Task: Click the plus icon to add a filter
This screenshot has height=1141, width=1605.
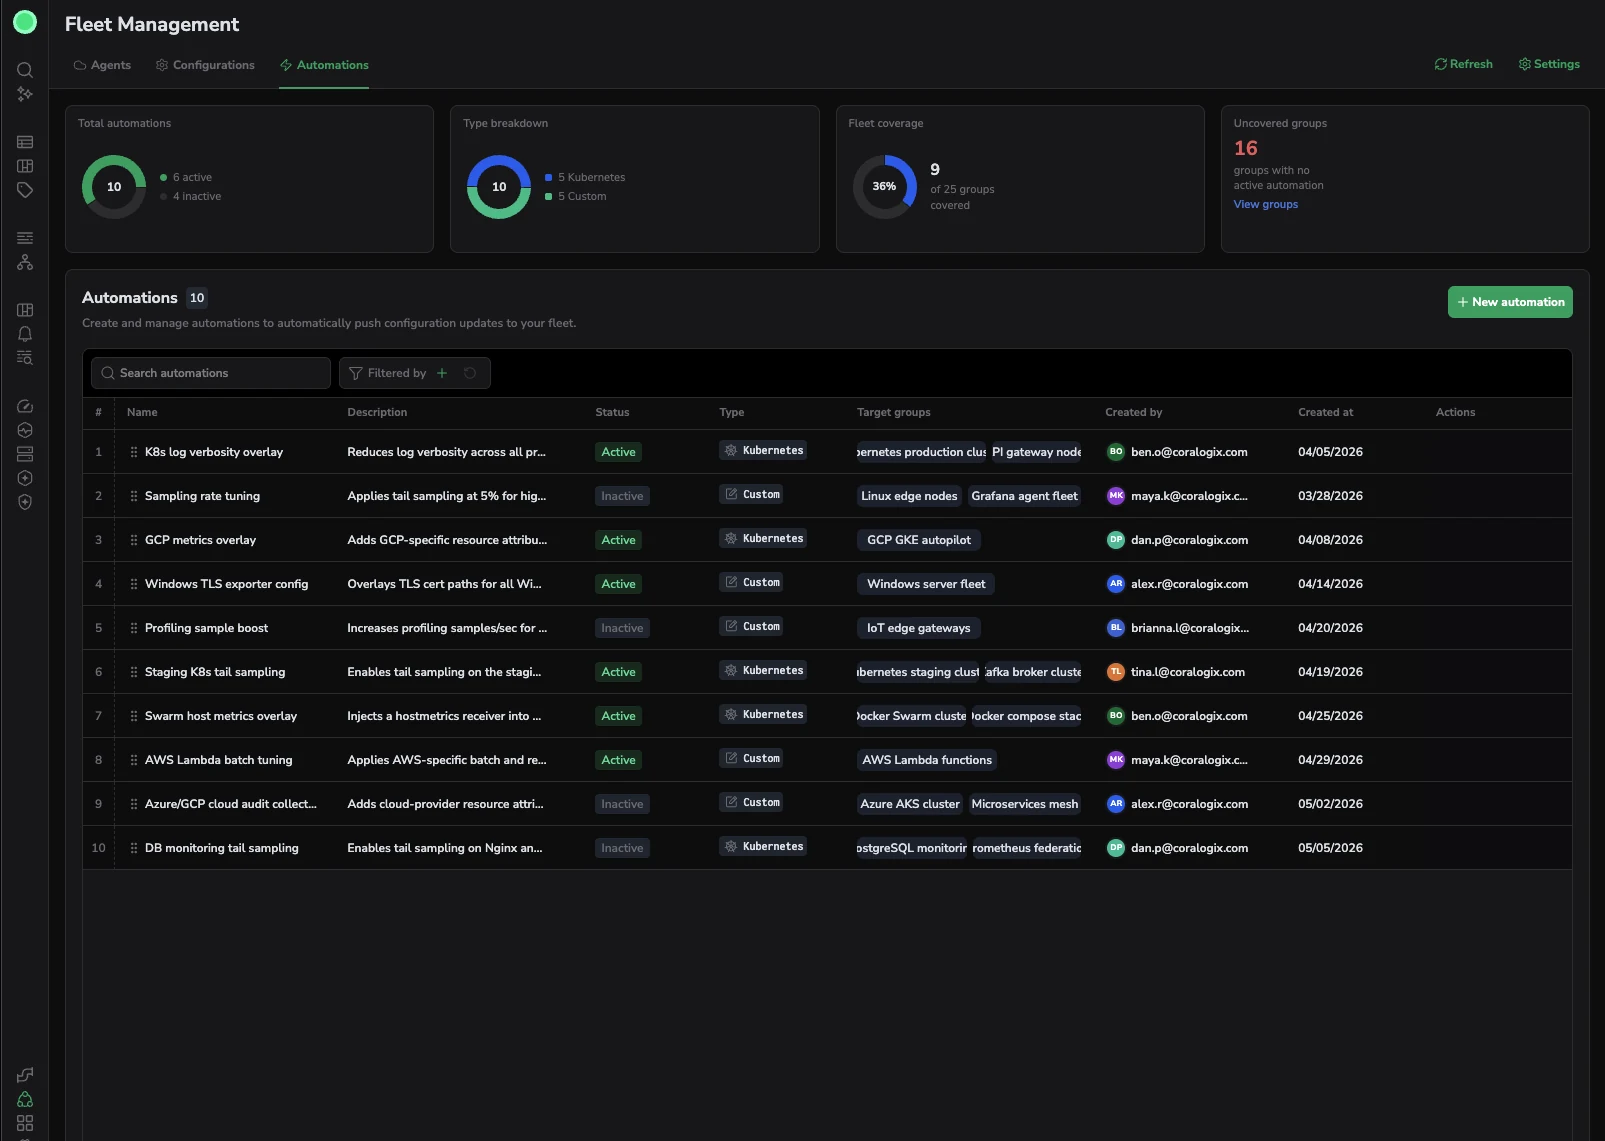Action: pyautogui.click(x=442, y=373)
